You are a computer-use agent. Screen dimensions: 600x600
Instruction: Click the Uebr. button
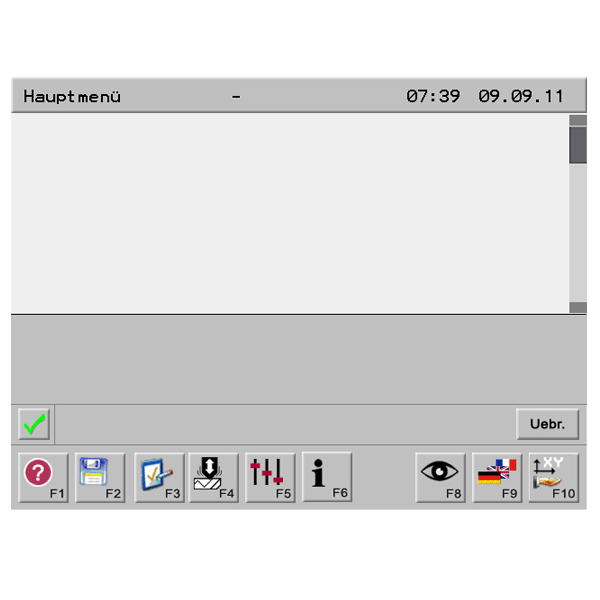point(548,424)
